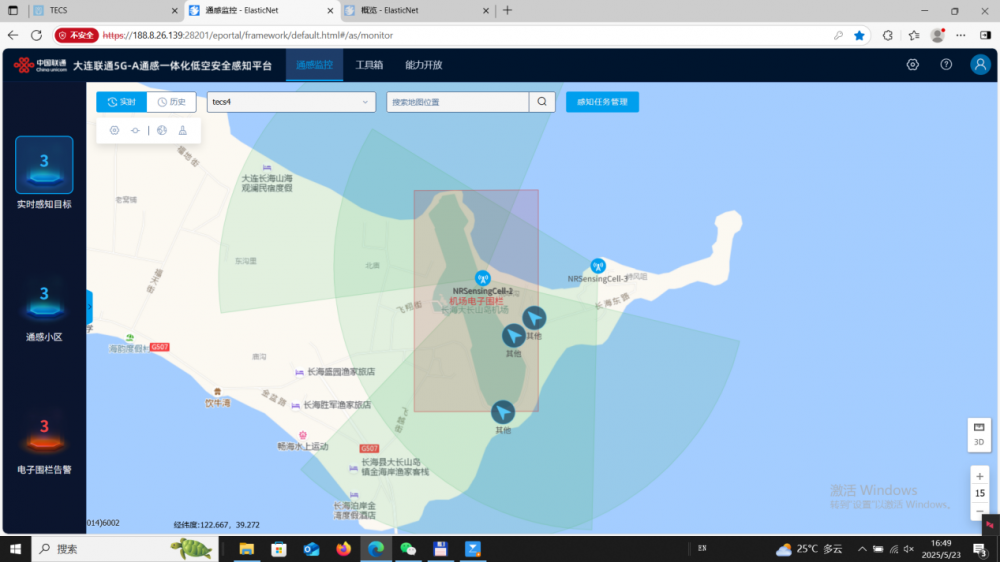The height and width of the screenshot is (562, 1000).
Task: Zoom in the map with plus button
Action: click(980, 476)
